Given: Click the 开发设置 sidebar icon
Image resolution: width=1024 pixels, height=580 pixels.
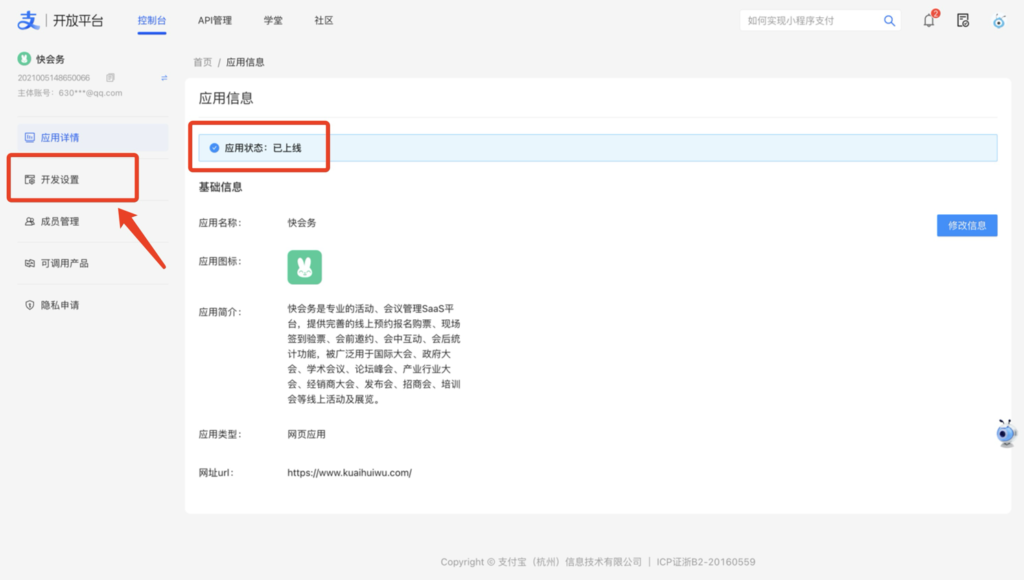Looking at the screenshot, I should (x=29, y=179).
